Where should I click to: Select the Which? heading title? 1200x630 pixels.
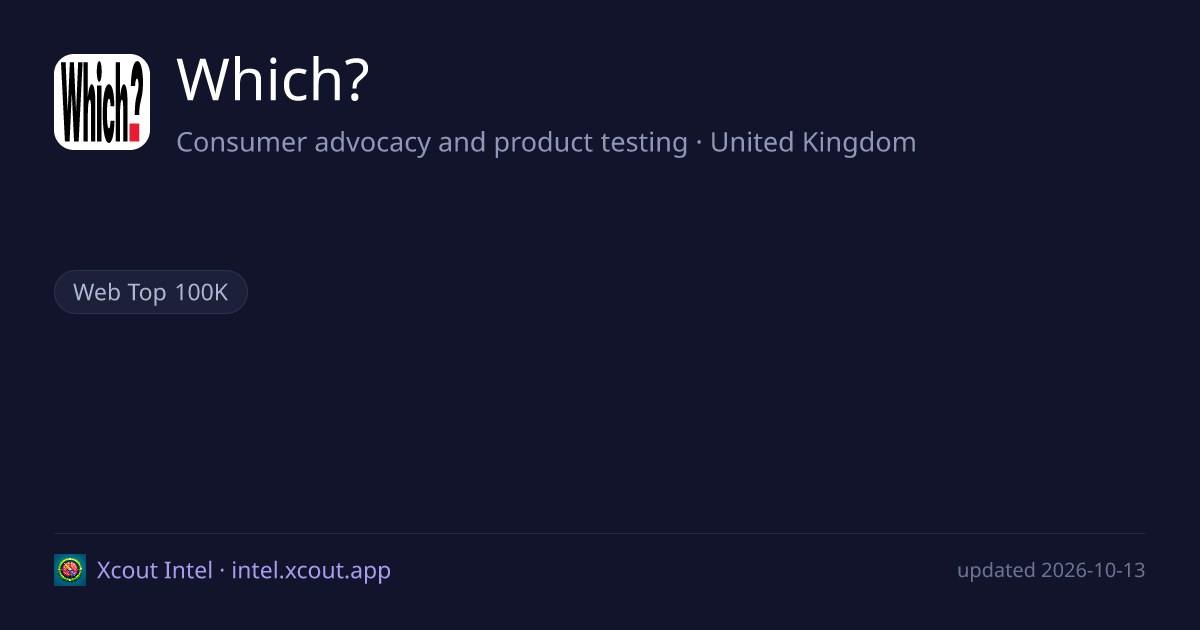(x=273, y=80)
